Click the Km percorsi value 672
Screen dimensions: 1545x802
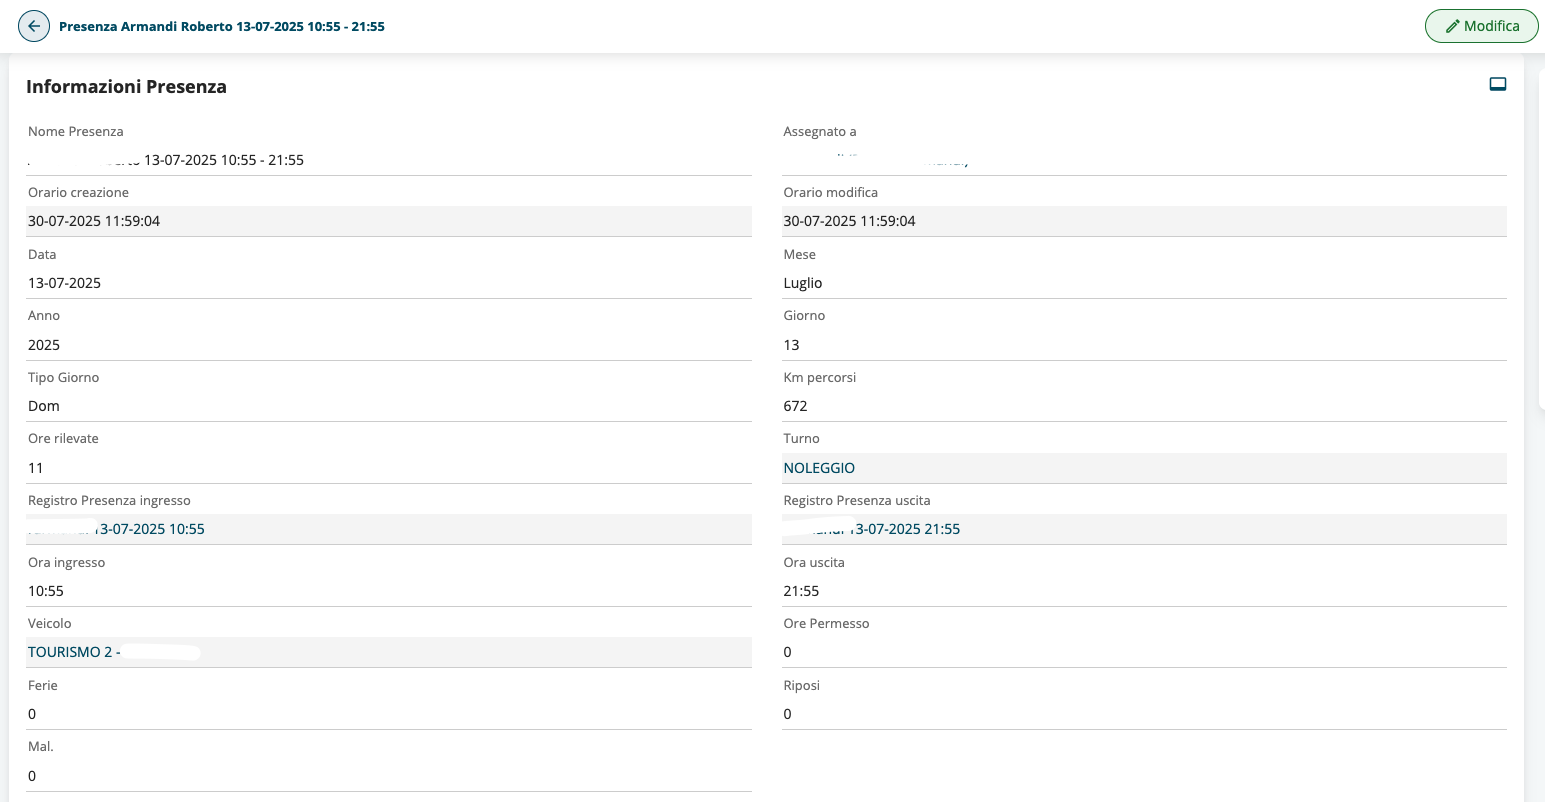coord(795,406)
